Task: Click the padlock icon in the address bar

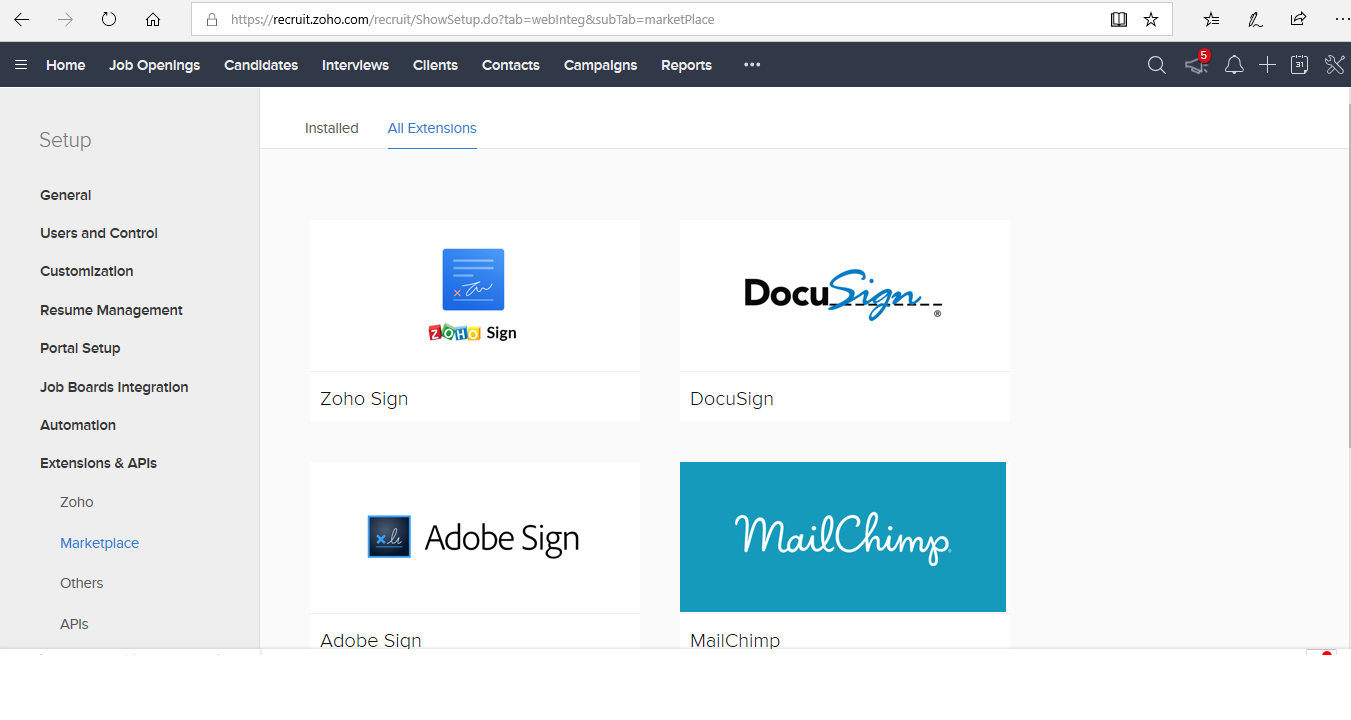Action: click(211, 19)
